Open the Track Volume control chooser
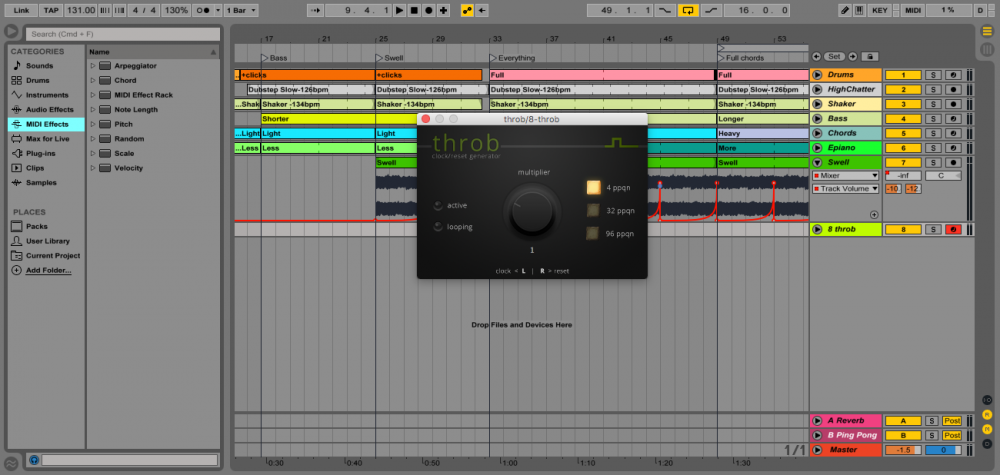Screen dimensions: 1000x475 click(x=845, y=189)
